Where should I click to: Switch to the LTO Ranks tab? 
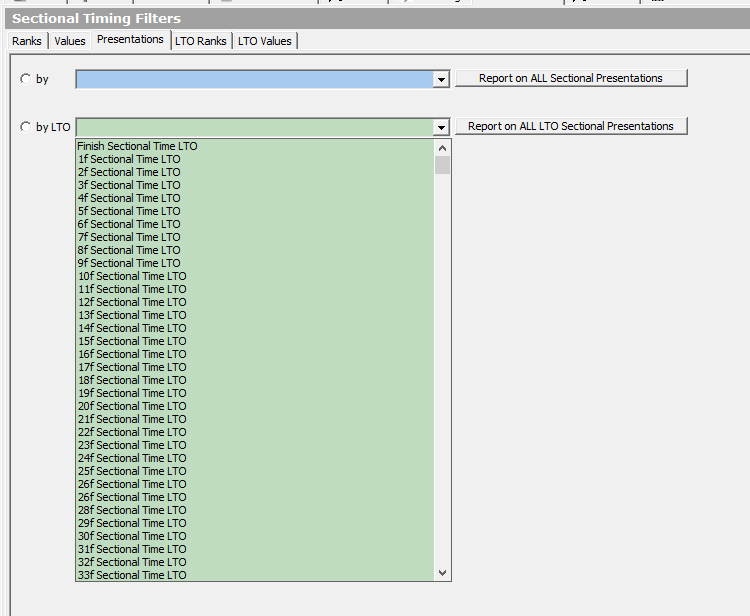coord(201,41)
